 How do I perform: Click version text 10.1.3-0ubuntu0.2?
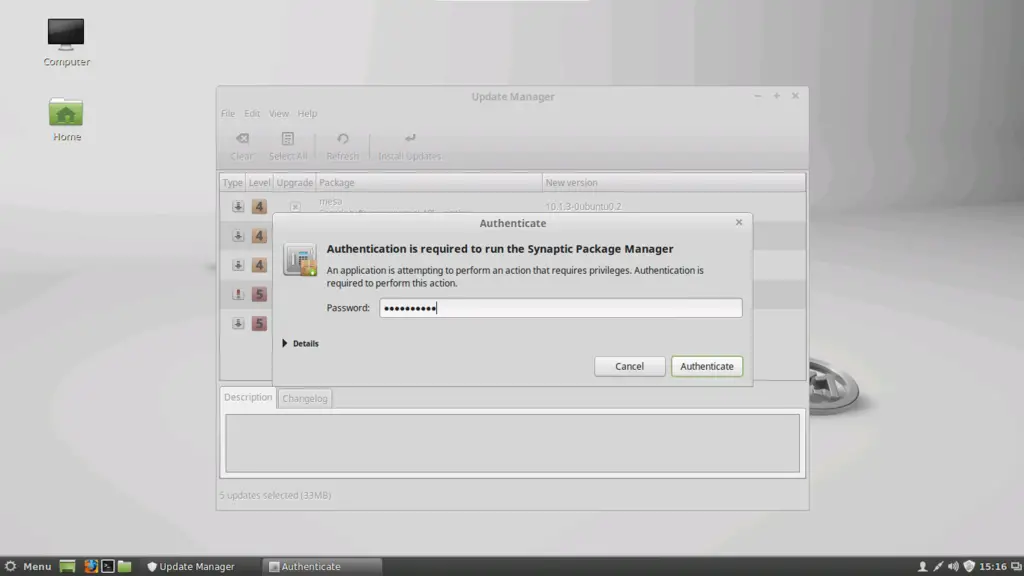pyautogui.click(x=583, y=206)
